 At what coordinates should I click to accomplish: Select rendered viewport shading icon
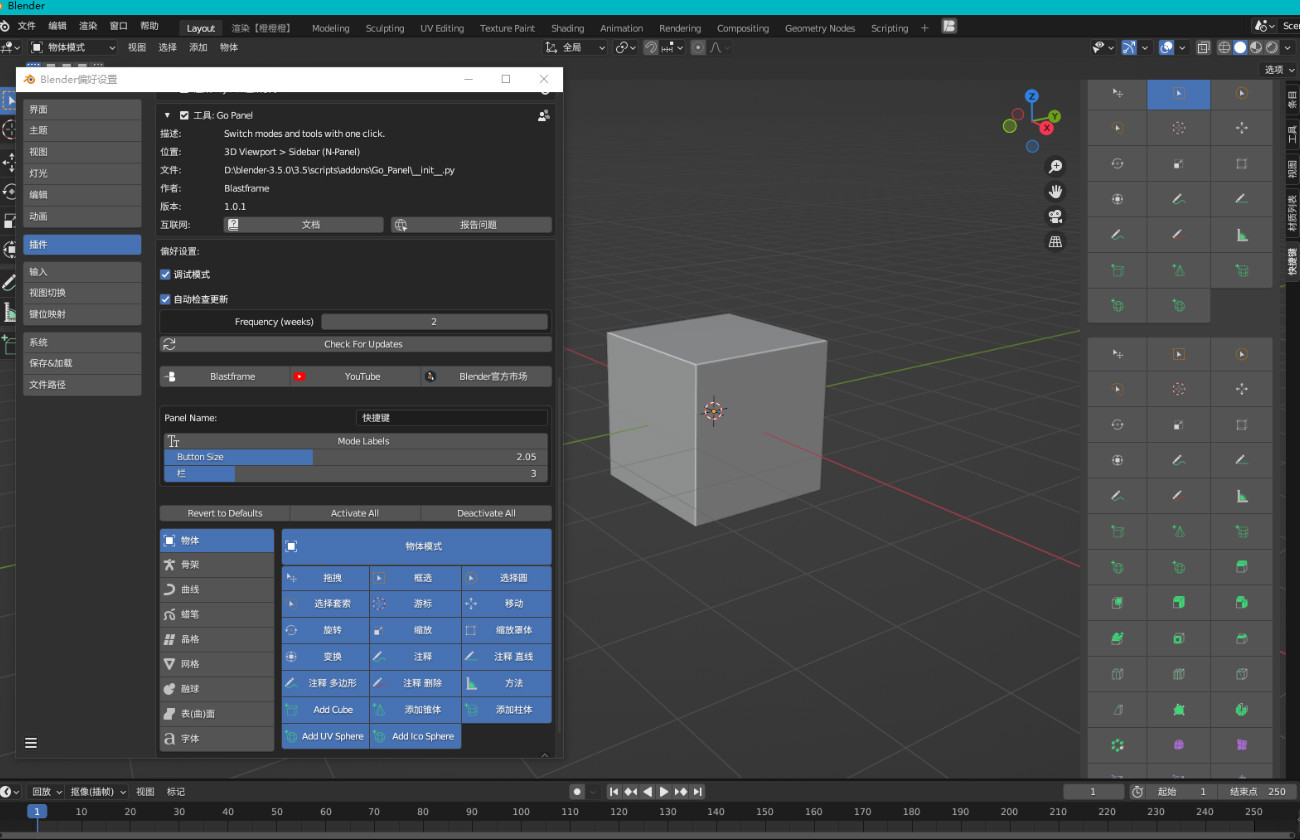pyautogui.click(x=1271, y=48)
